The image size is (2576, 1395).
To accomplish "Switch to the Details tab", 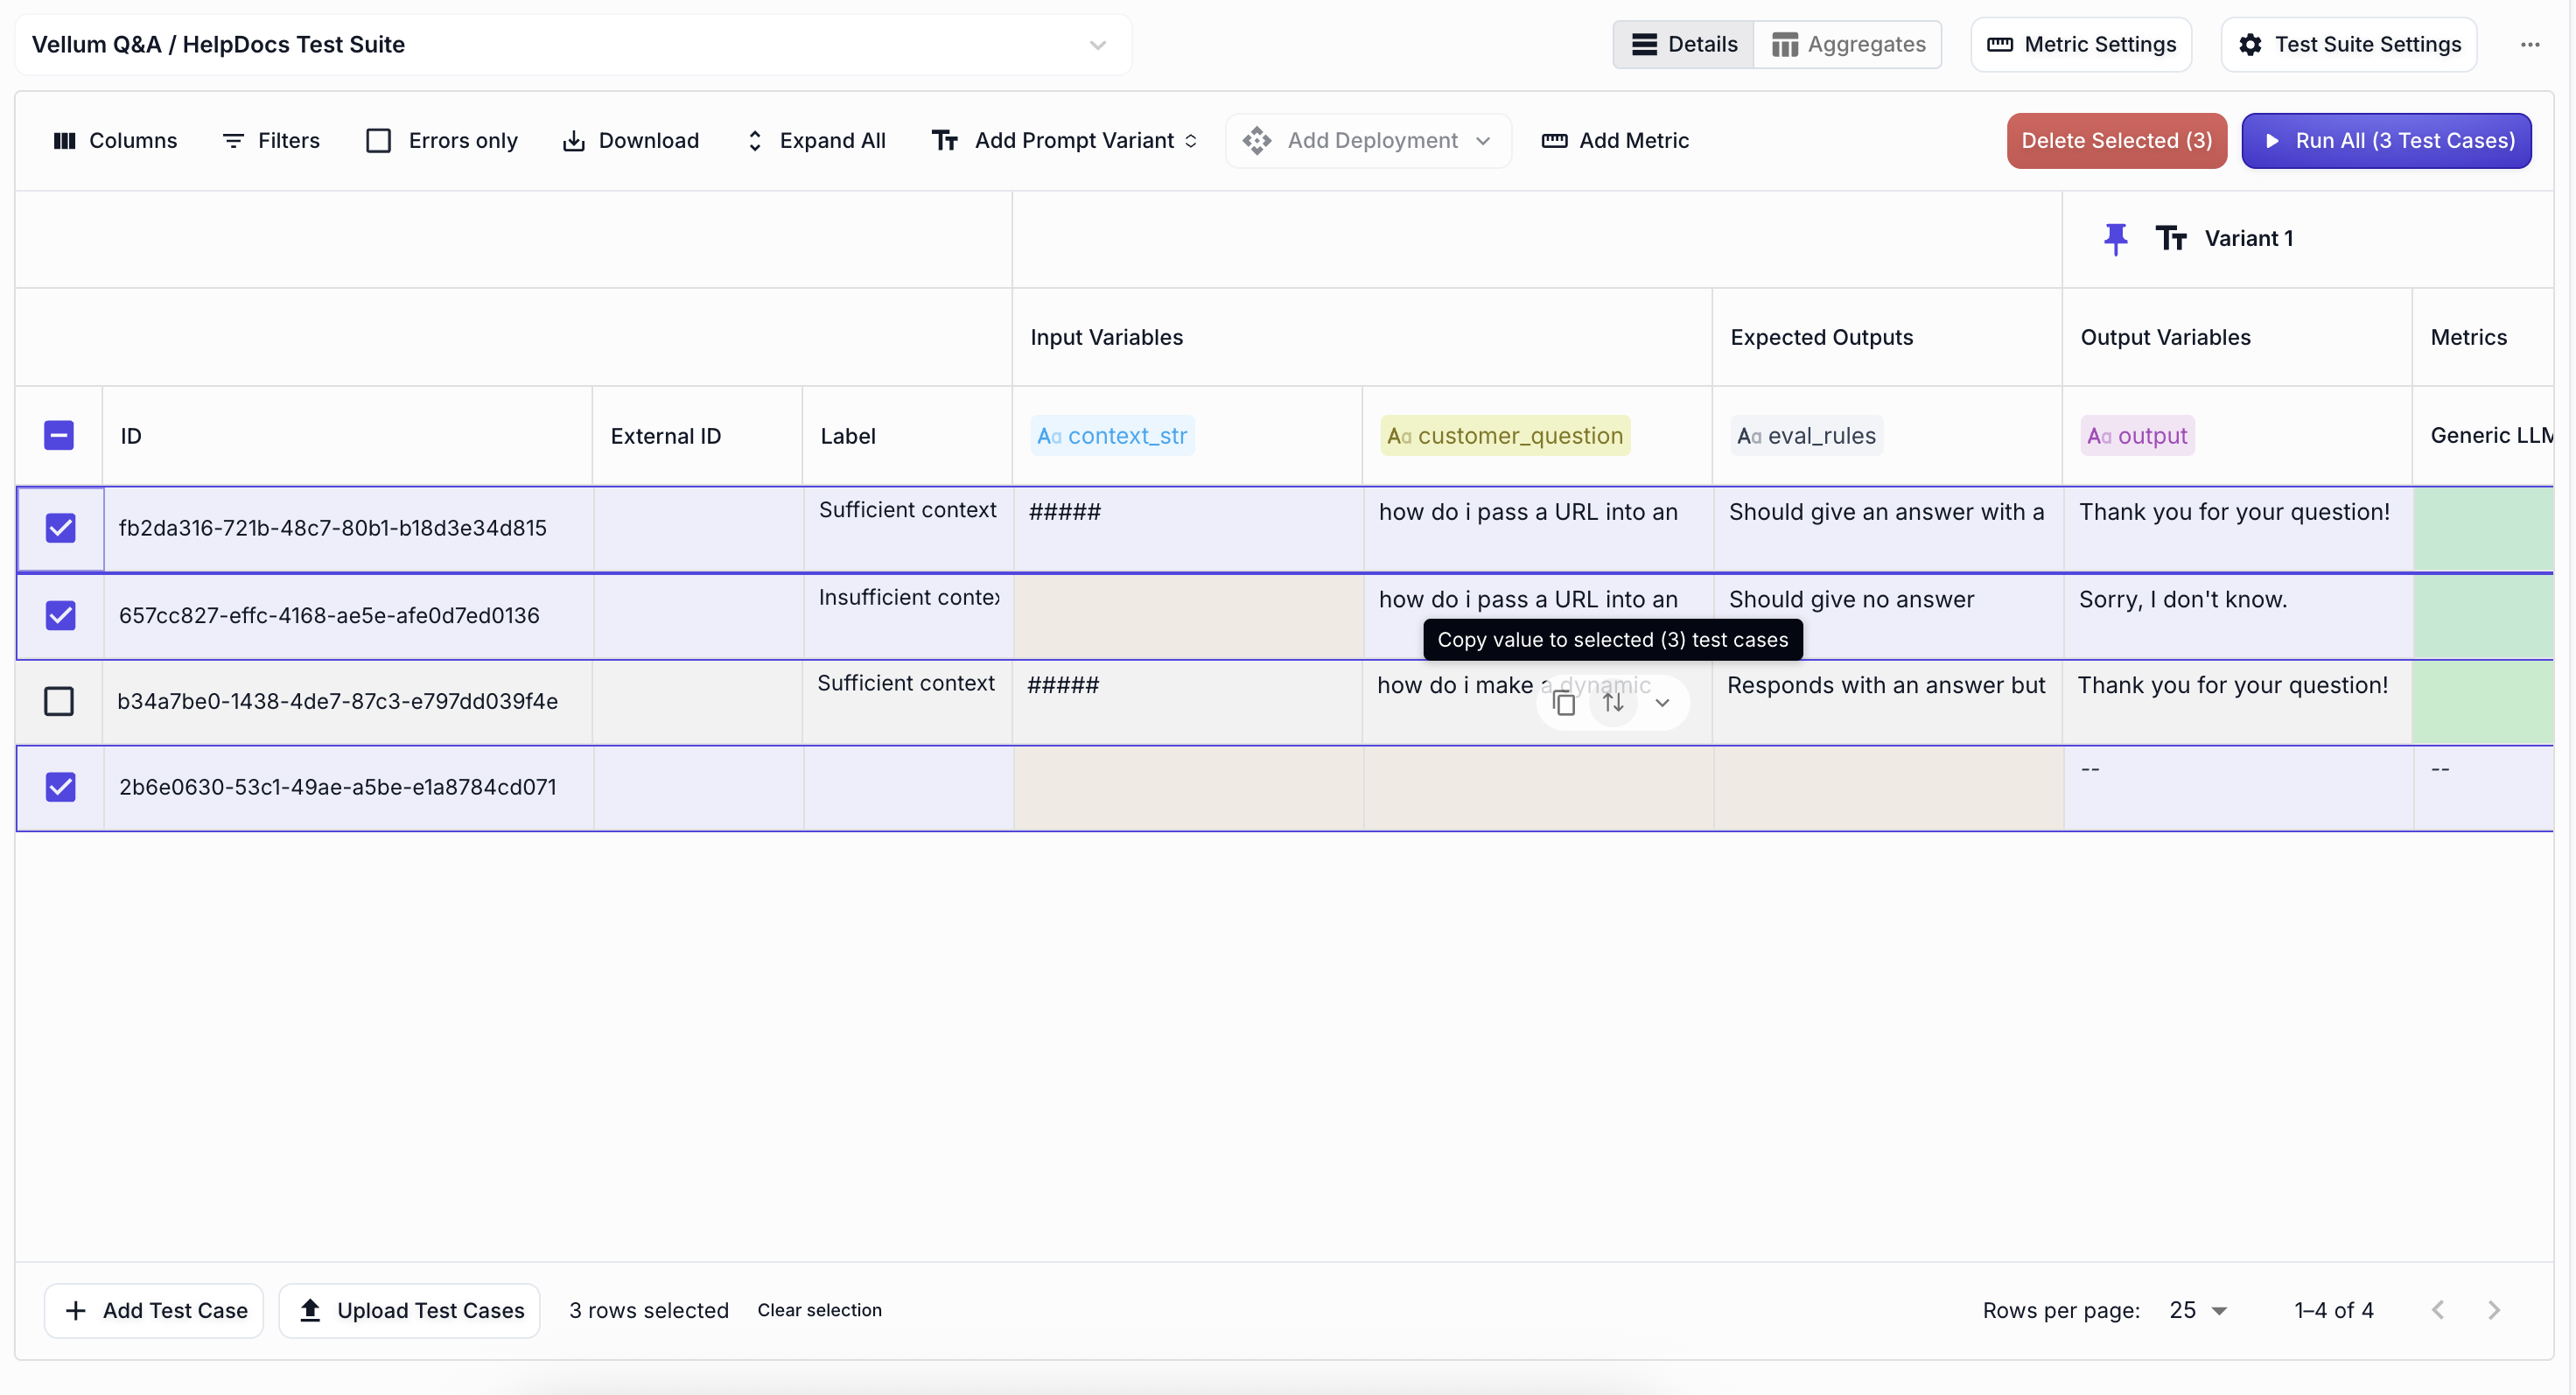I will [1684, 44].
